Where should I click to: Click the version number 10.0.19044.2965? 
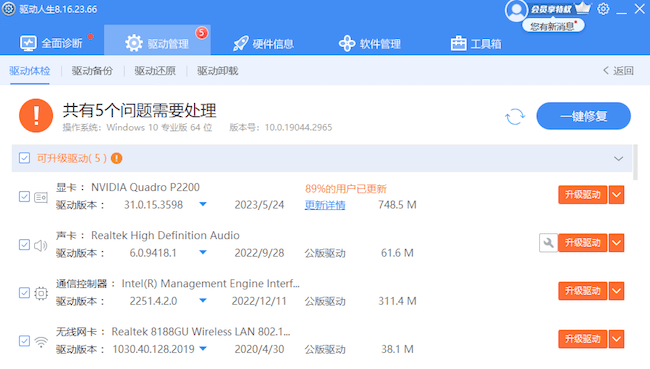coord(298,128)
